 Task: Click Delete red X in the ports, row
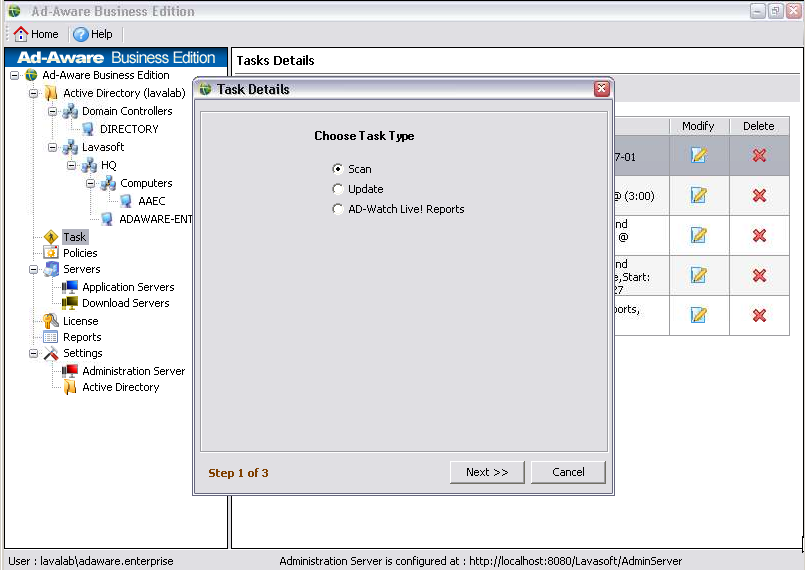click(x=759, y=315)
